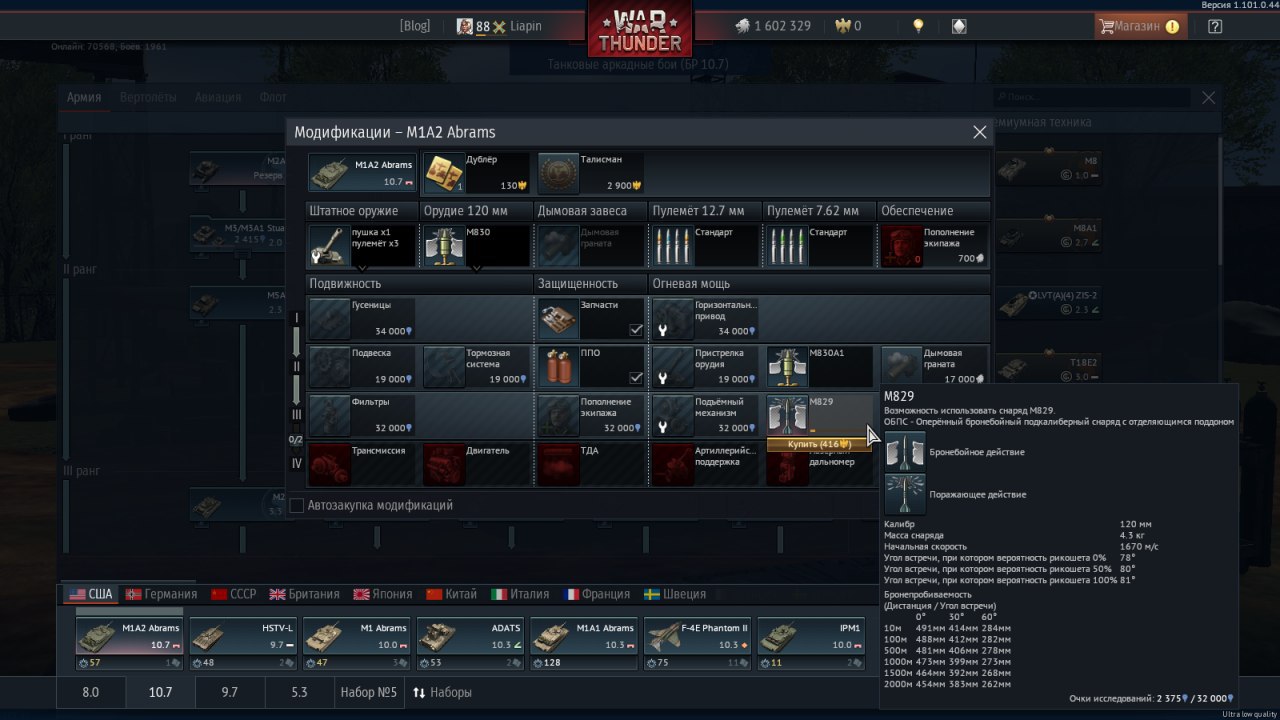Viewport: 1280px width, 720px height.
Task: Select the США nation tab
Action: coord(90,594)
